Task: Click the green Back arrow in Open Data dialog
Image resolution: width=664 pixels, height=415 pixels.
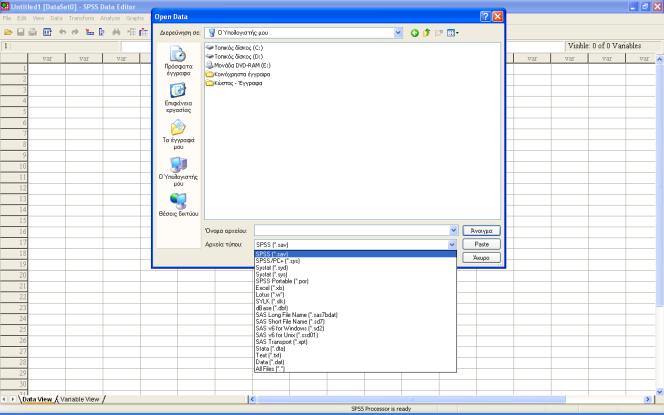Action: click(415, 33)
